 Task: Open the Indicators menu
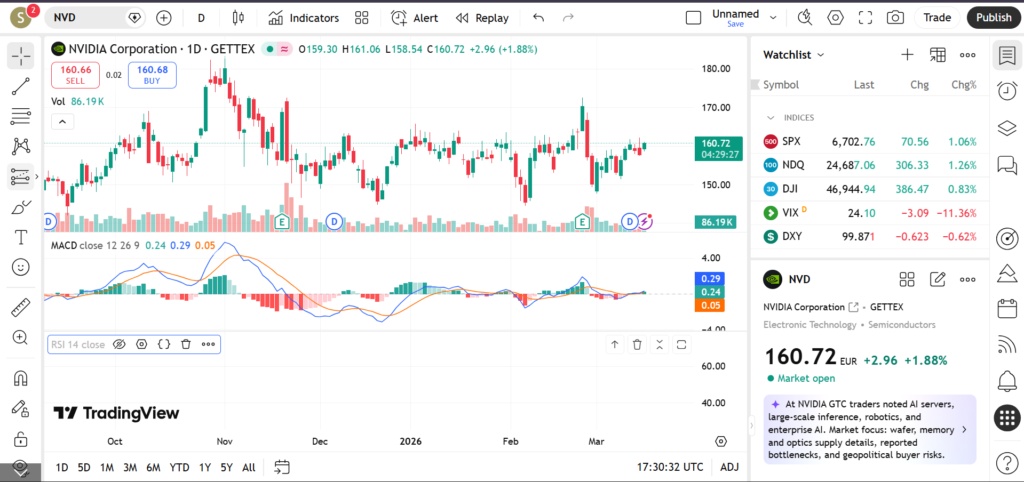pyautogui.click(x=304, y=17)
